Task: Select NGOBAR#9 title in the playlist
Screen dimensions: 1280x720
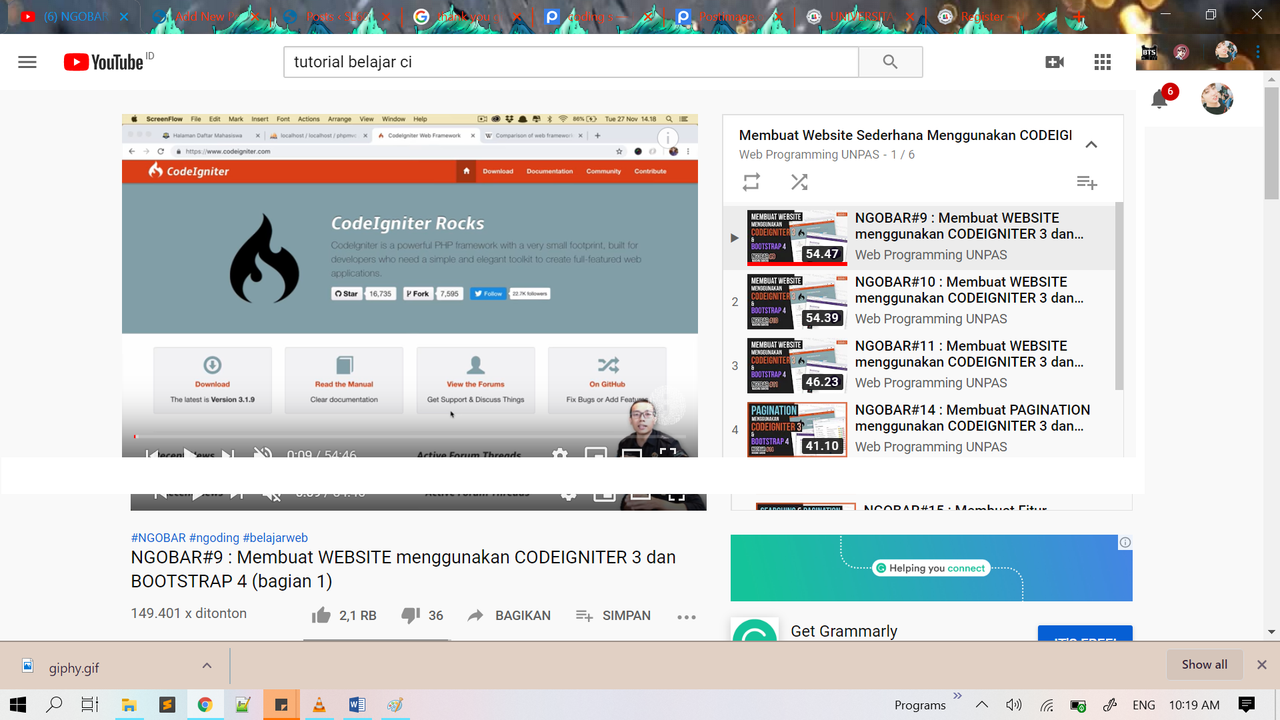Action: [971, 226]
